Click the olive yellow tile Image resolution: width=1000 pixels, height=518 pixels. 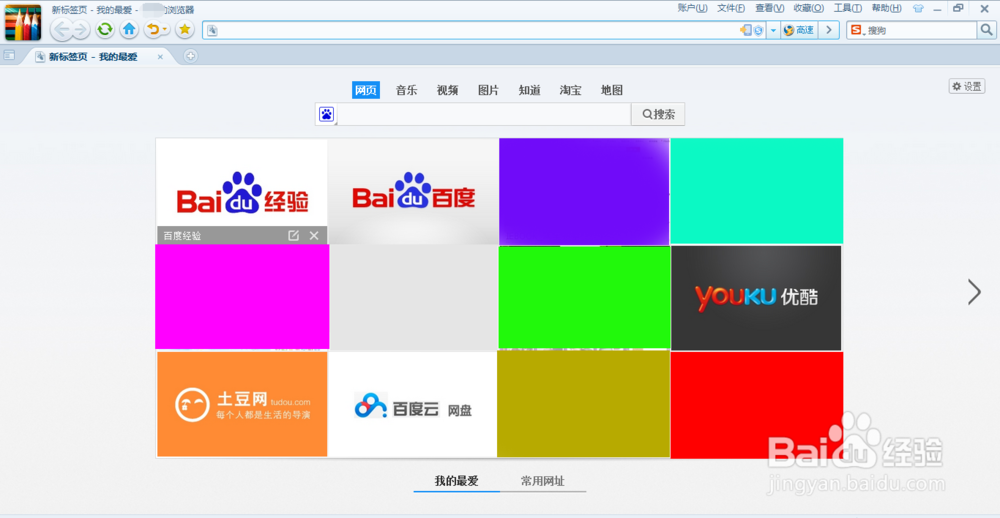click(x=584, y=404)
